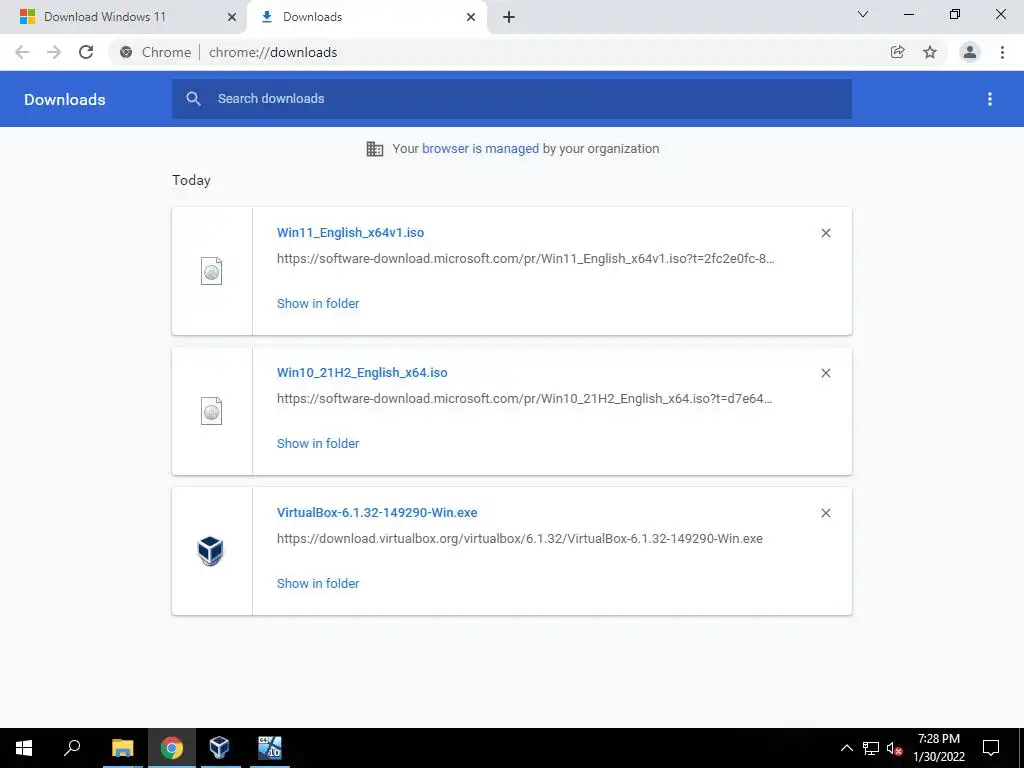1024x768 pixels.
Task: Focus the Search downloads field
Action: [512, 99]
